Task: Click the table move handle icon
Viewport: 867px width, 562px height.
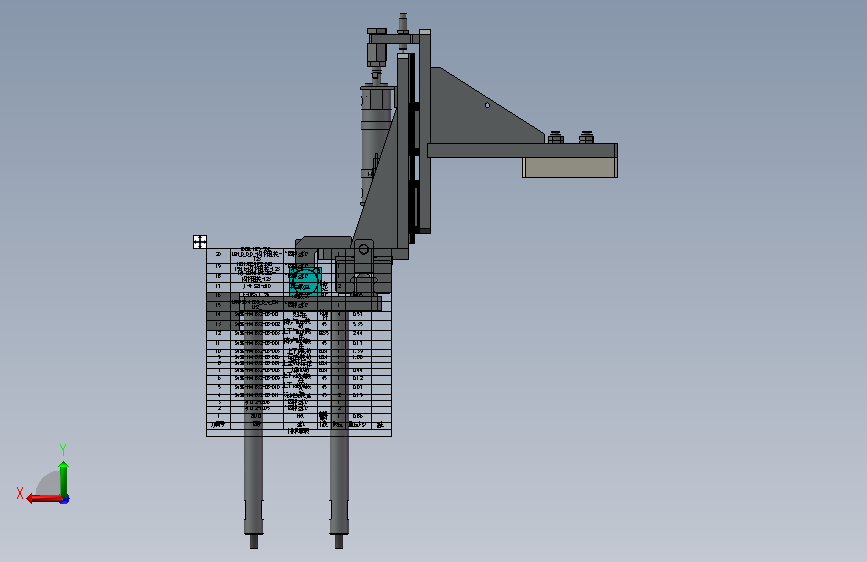Action: click(x=200, y=242)
